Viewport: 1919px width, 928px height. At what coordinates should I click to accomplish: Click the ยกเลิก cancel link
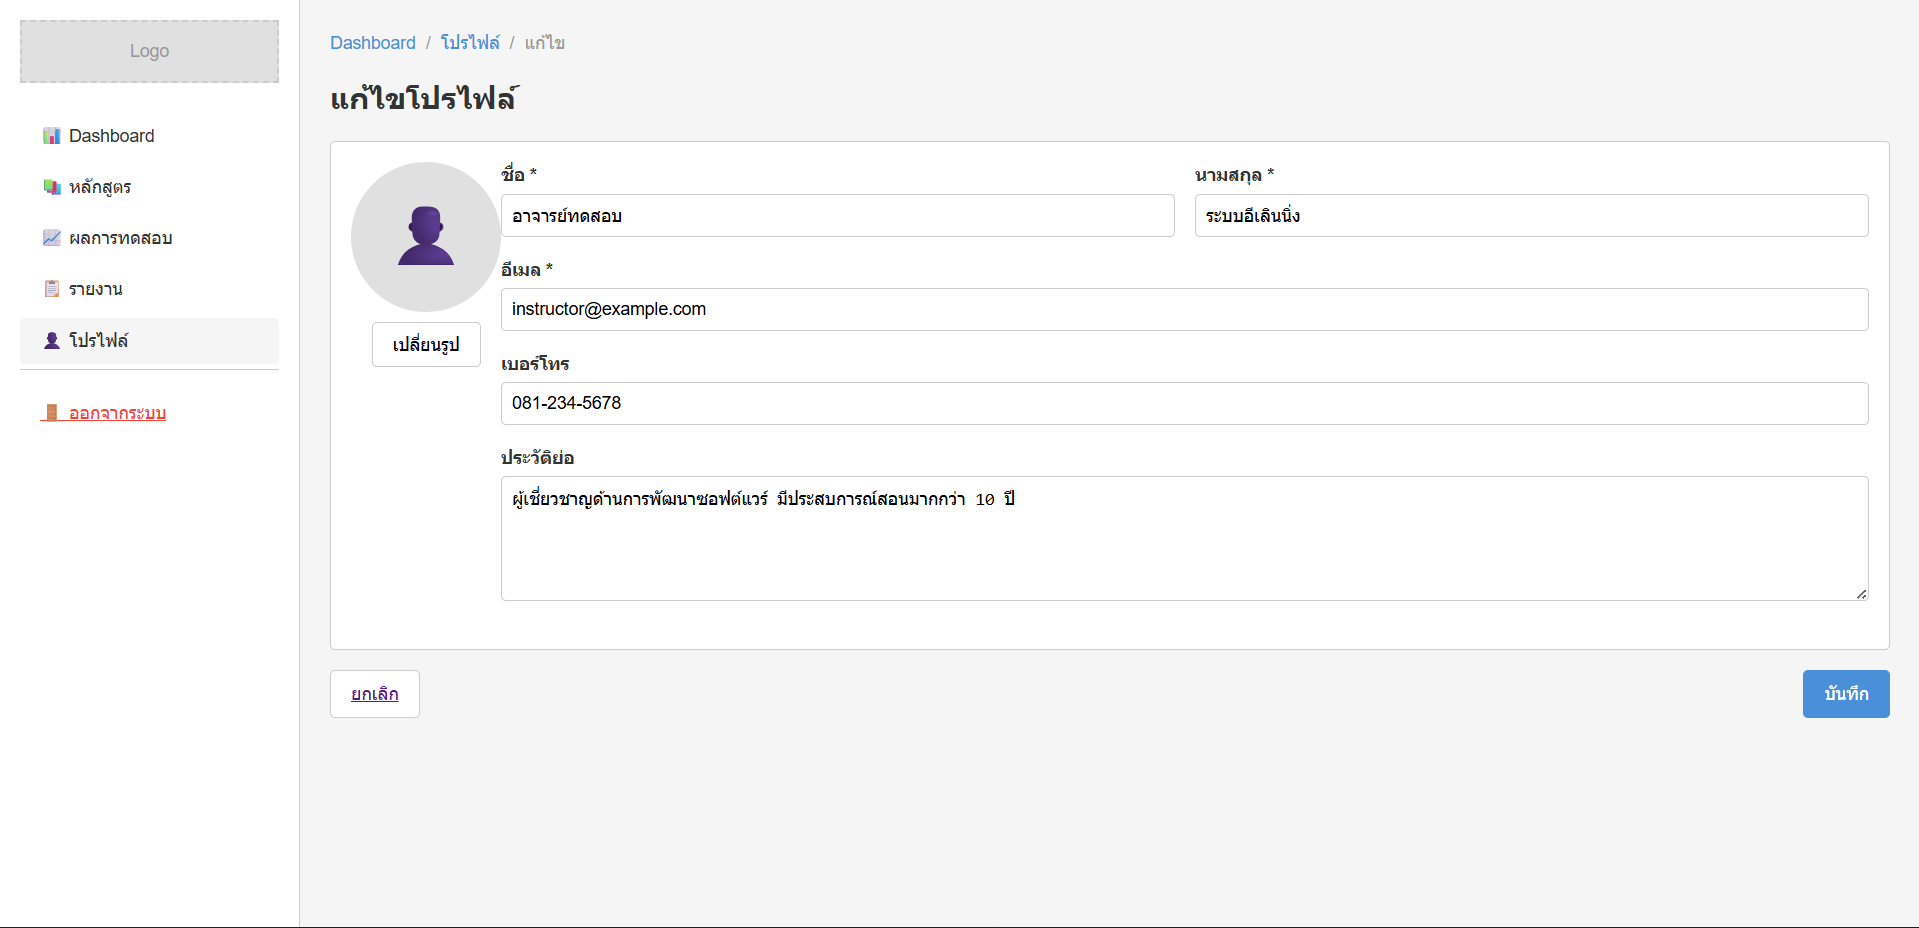(x=375, y=694)
